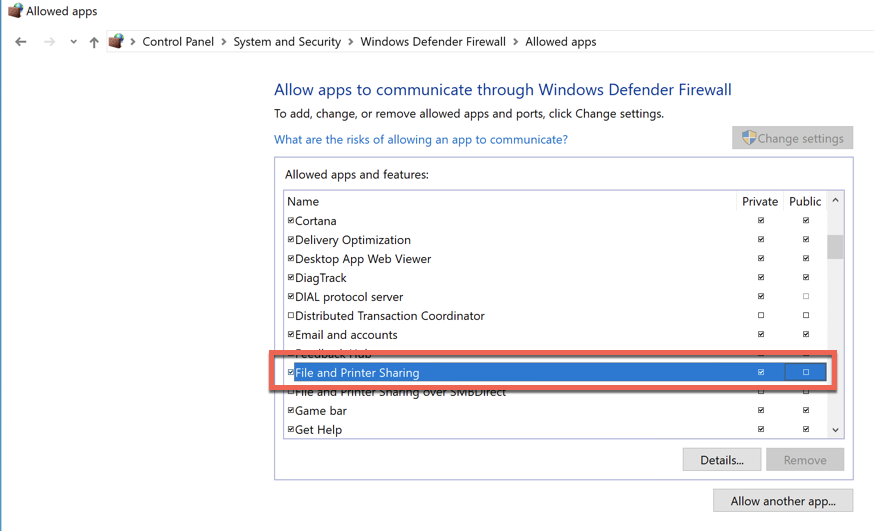Viewport: 874px width, 531px height.
Task: Toggle Delivery Optimization Private checkbox
Action: 761,240
